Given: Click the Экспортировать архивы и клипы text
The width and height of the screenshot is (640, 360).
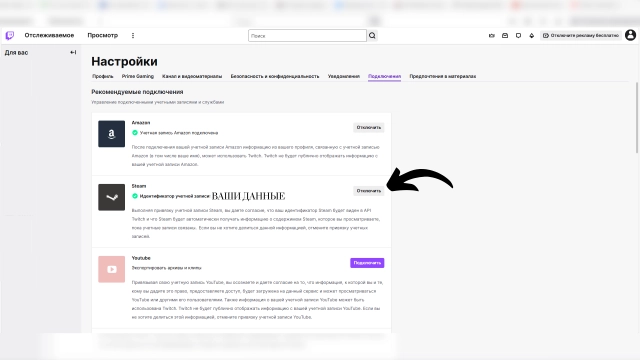Looking at the screenshot, I should pos(167,268).
